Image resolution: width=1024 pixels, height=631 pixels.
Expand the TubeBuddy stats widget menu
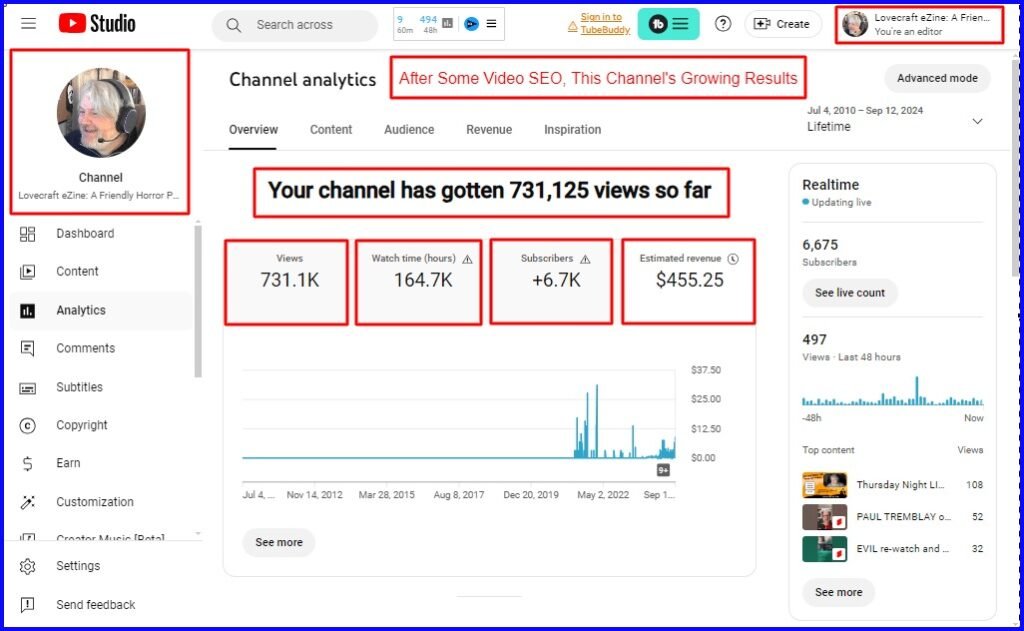pyautogui.click(x=491, y=24)
